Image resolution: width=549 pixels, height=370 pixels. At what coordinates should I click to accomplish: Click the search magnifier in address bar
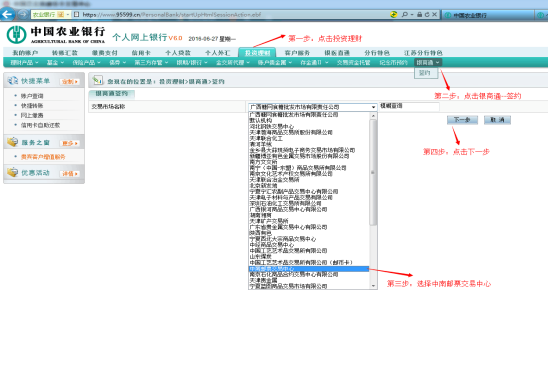(x=405, y=14)
